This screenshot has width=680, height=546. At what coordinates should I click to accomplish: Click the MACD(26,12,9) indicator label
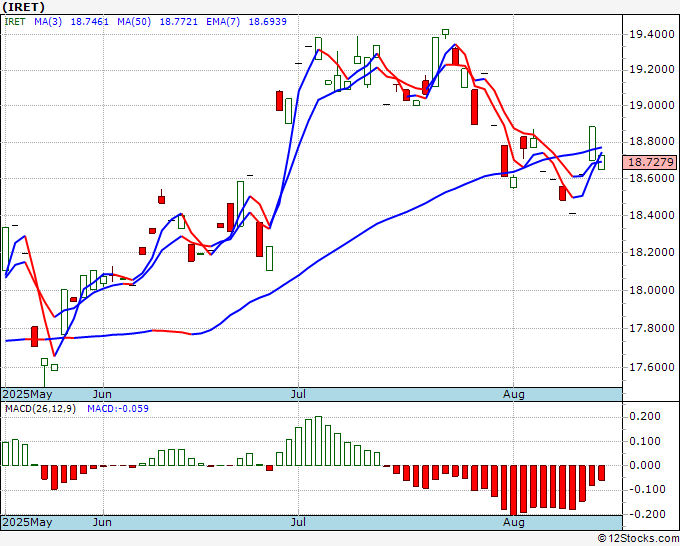coord(40,409)
